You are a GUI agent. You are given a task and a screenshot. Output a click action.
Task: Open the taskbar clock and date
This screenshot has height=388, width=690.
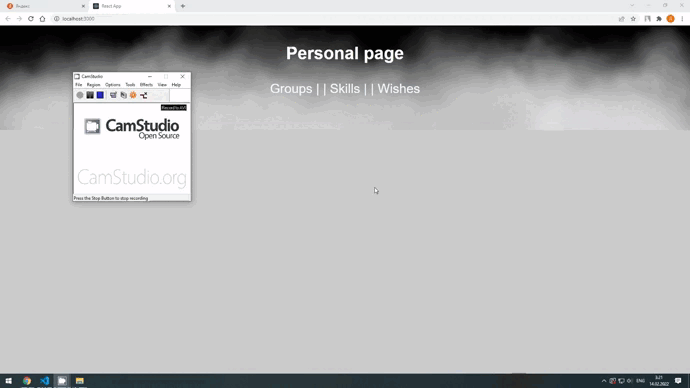(659, 381)
